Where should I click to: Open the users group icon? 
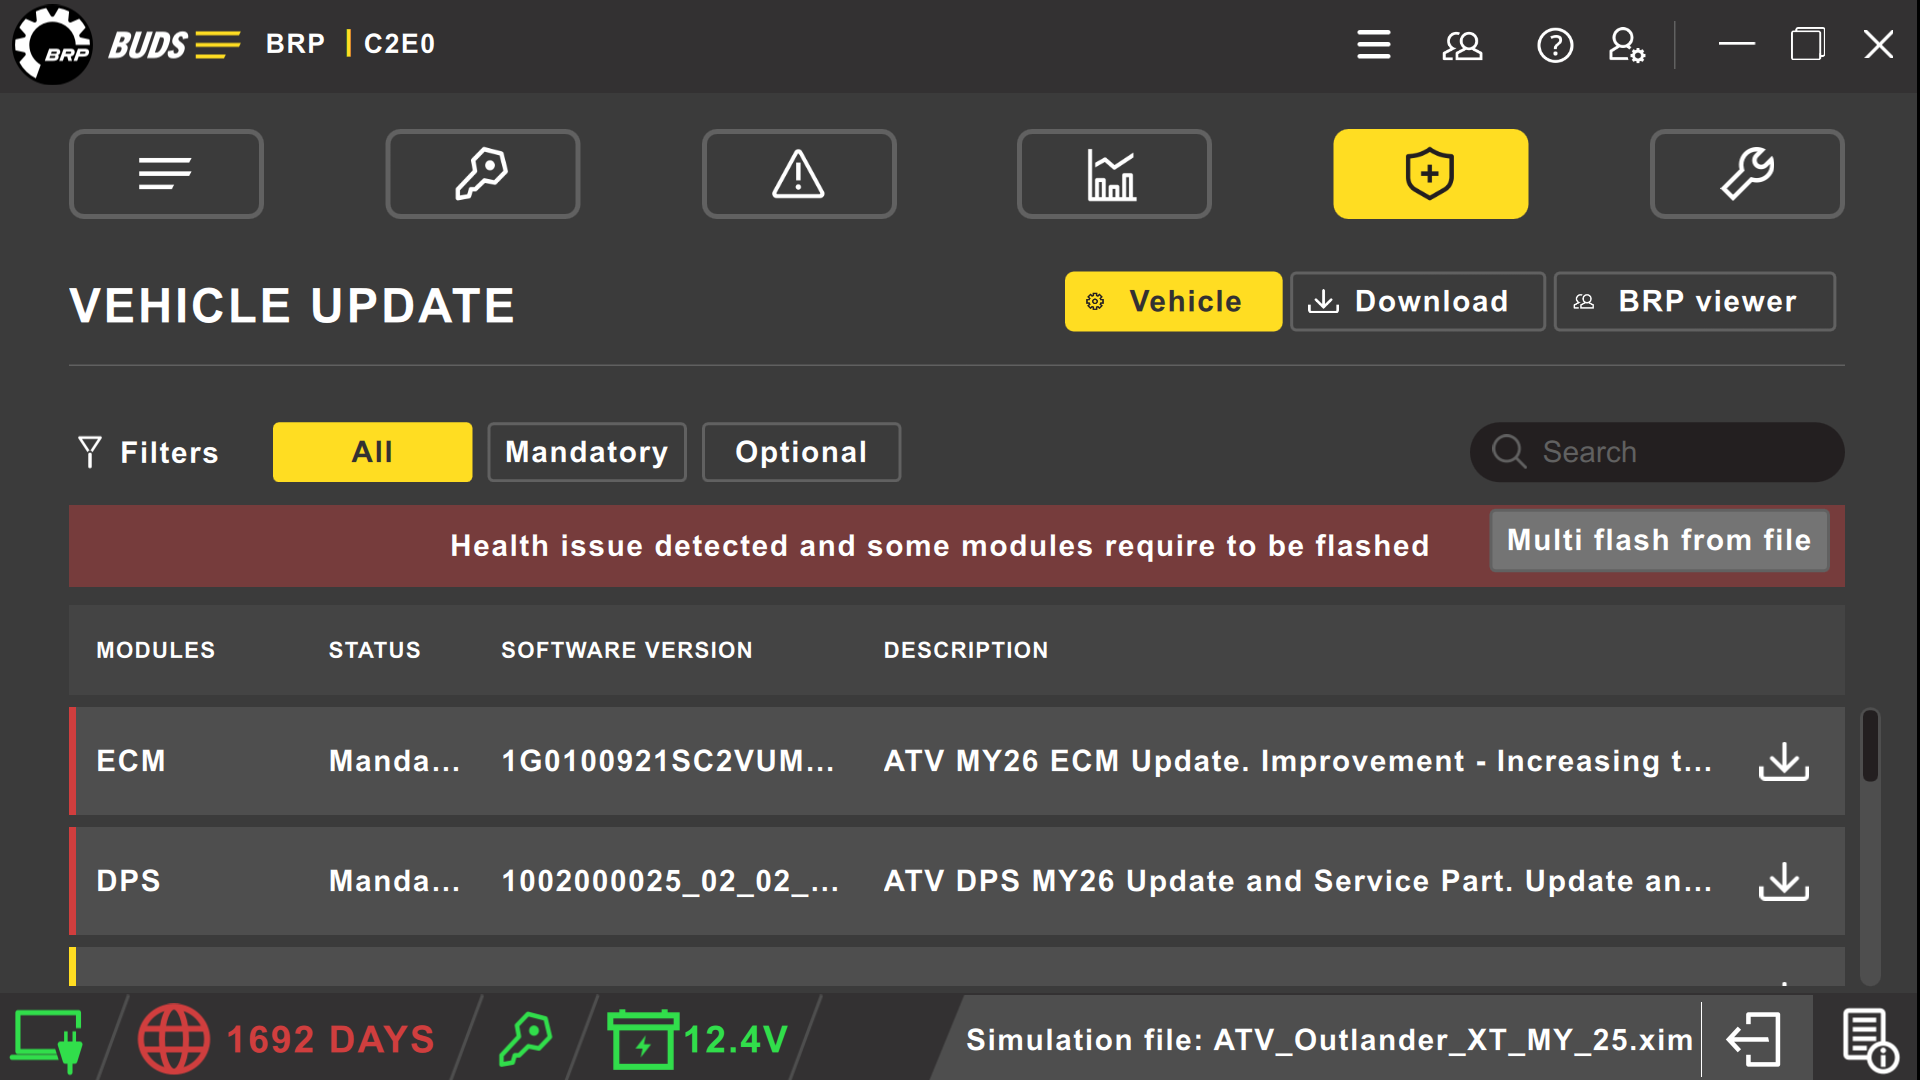point(1462,45)
